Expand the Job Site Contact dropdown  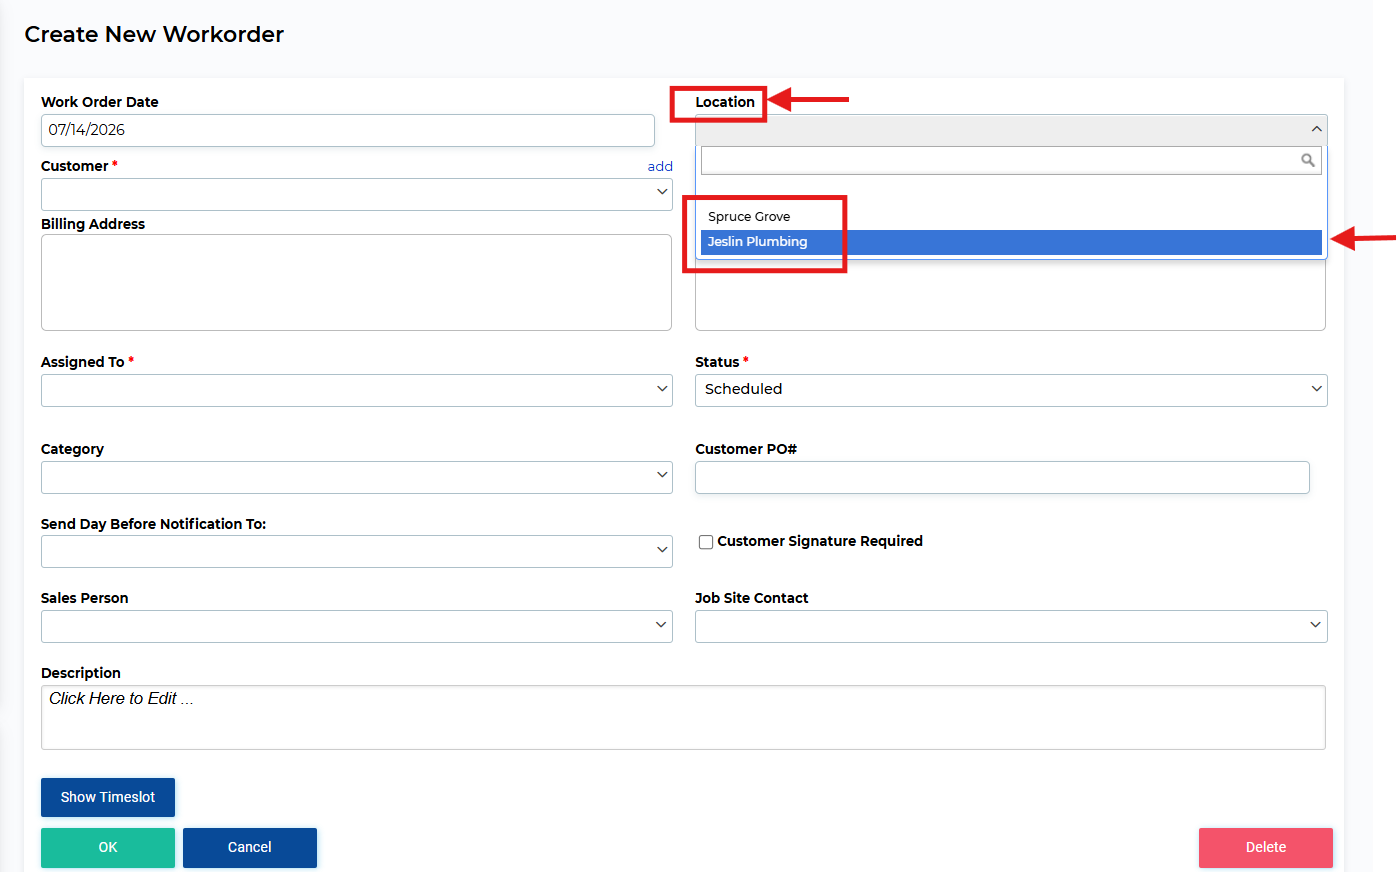(1011, 626)
